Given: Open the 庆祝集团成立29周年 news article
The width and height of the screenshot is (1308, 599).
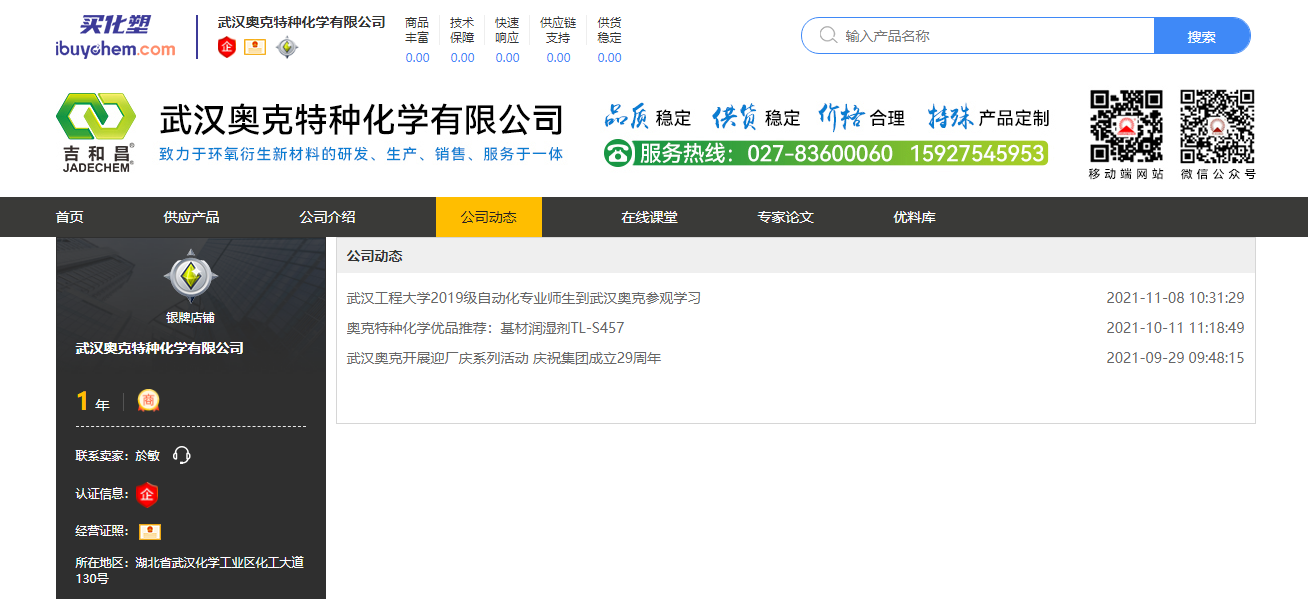Looking at the screenshot, I should tap(504, 358).
